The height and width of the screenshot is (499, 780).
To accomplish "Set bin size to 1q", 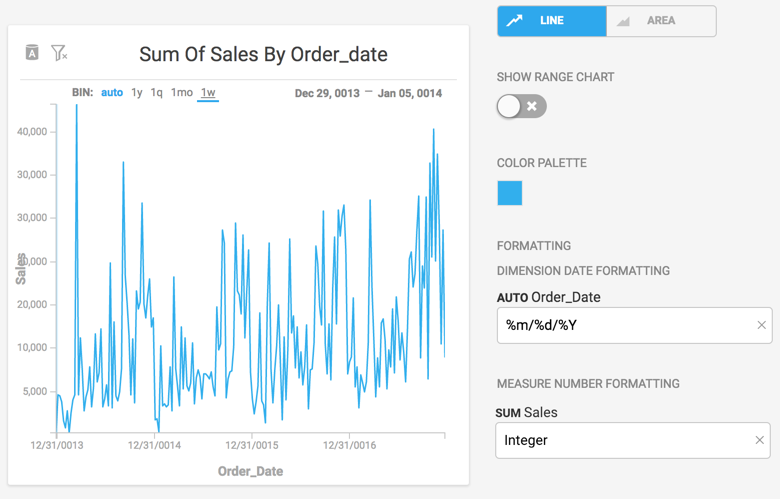I will click(x=157, y=93).
